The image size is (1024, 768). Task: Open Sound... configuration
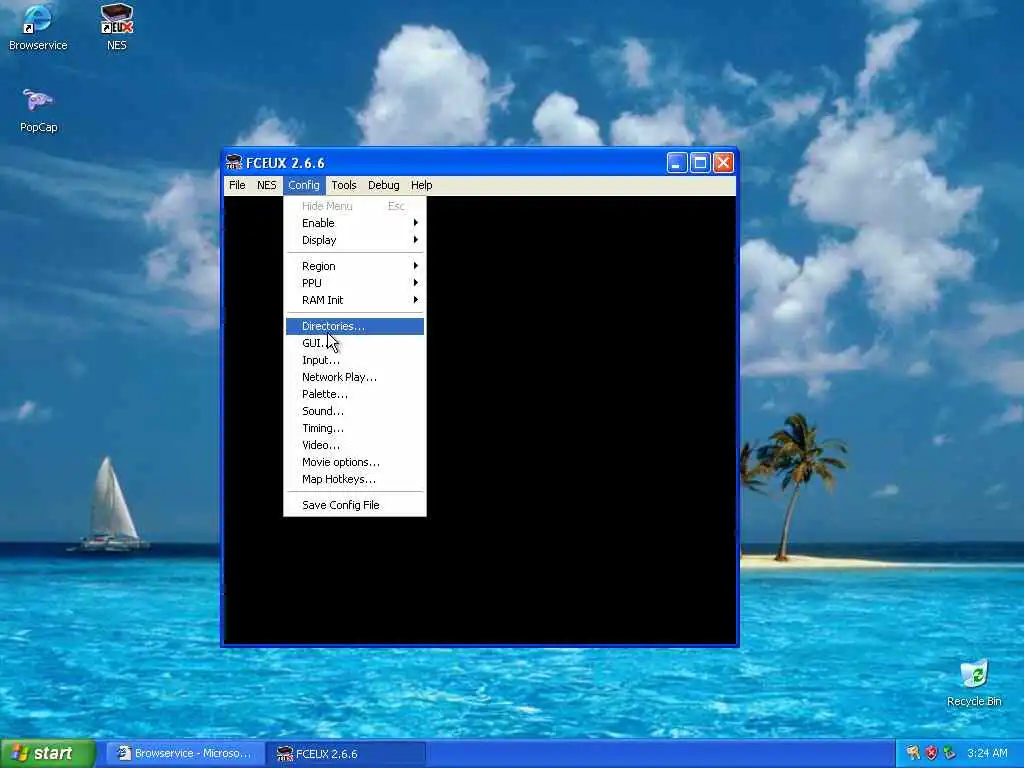click(x=355, y=411)
